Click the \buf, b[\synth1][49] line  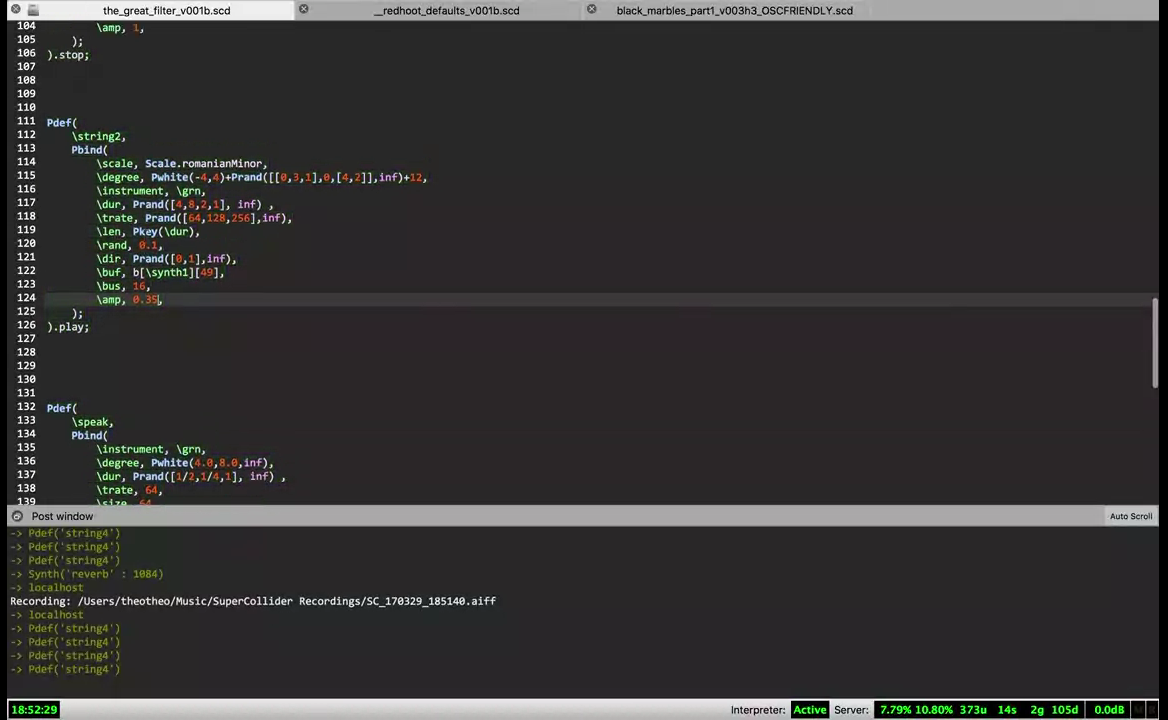click(x=160, y=273)
